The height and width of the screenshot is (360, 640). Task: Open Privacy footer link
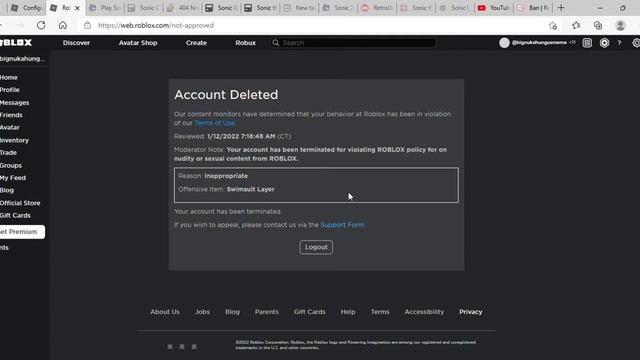tap(471, 311)
